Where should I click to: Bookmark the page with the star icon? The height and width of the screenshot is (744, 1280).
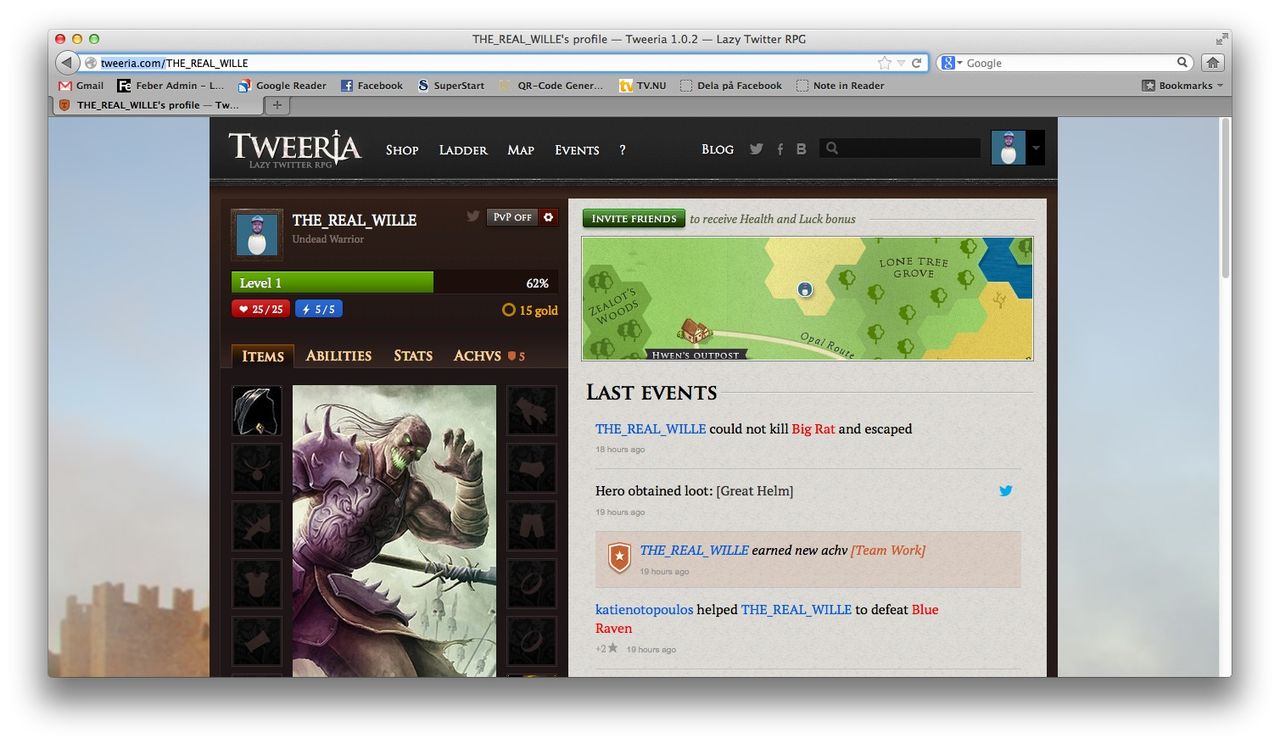click(884, 63)
